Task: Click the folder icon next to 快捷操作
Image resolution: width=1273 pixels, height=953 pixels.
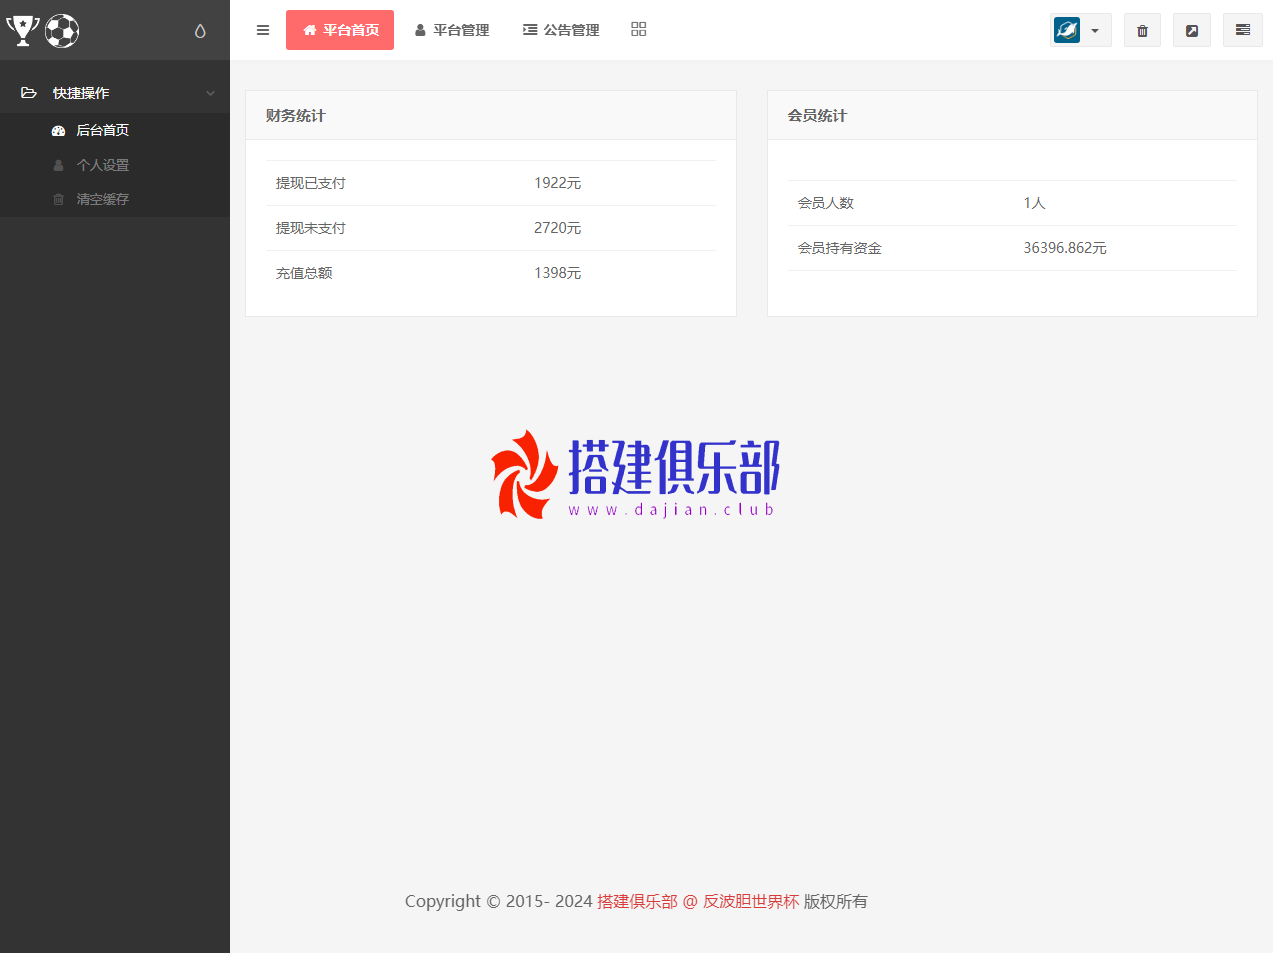Action: click(29, 93)
